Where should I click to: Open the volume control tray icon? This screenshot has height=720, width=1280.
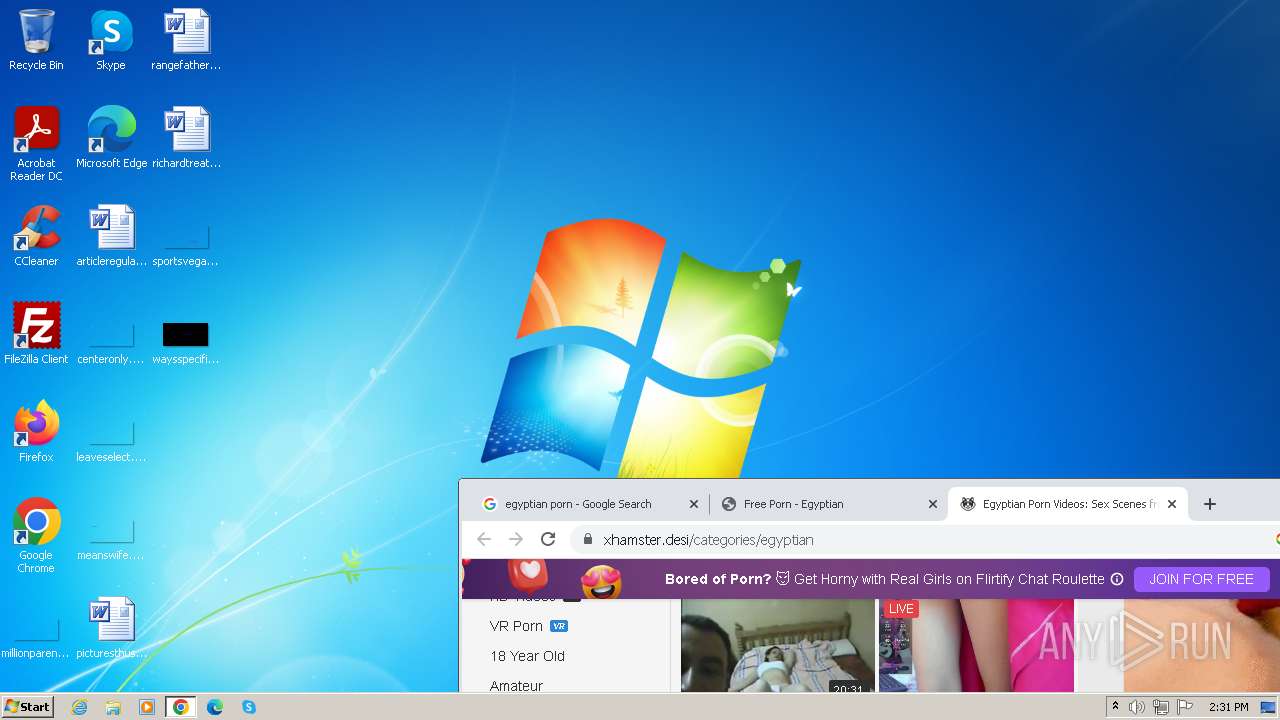1137,707
